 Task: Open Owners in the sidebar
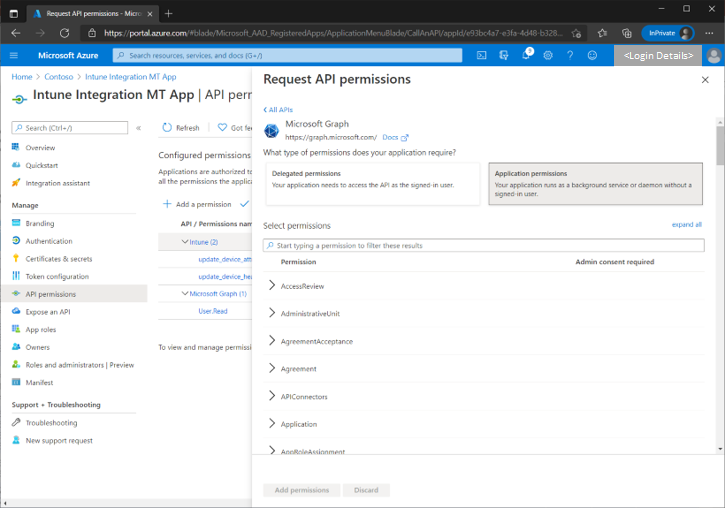37,347
